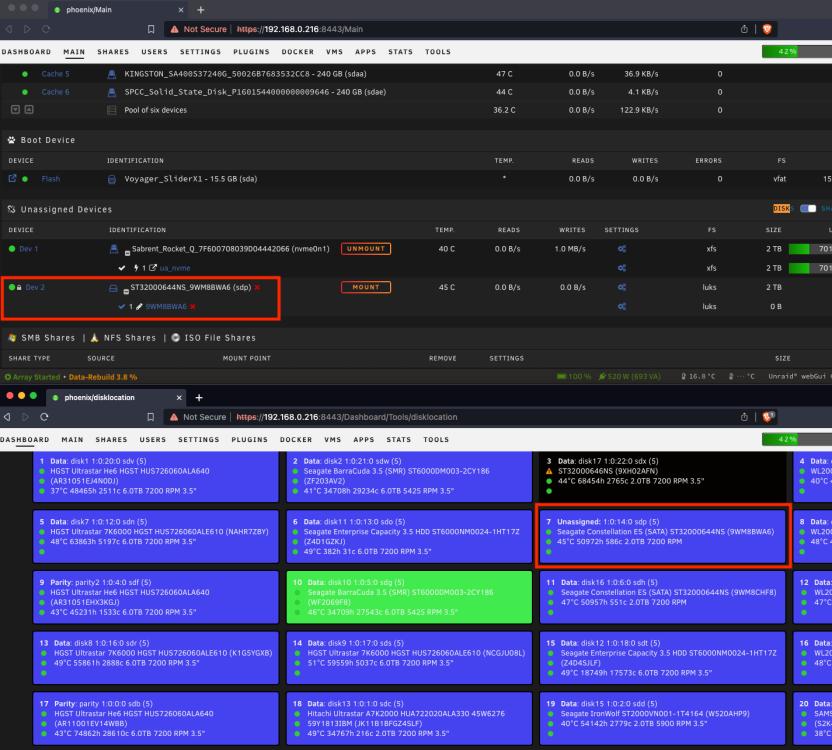Screen dimensions: 832x750
Task: Click the Array Started status text
Action: tap(32, 377)
